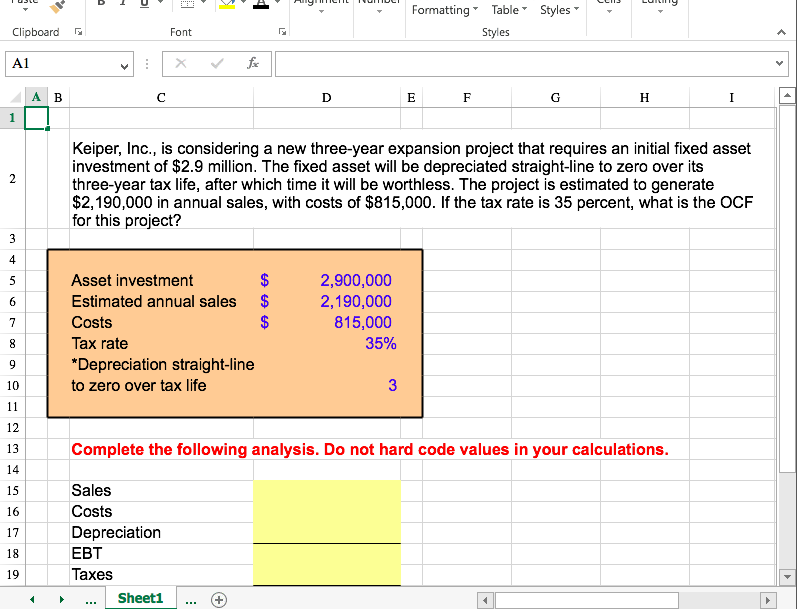Screen dimensions: 797x609
Task: Select the Format Painter brush icon
Action: coord(57,6)
